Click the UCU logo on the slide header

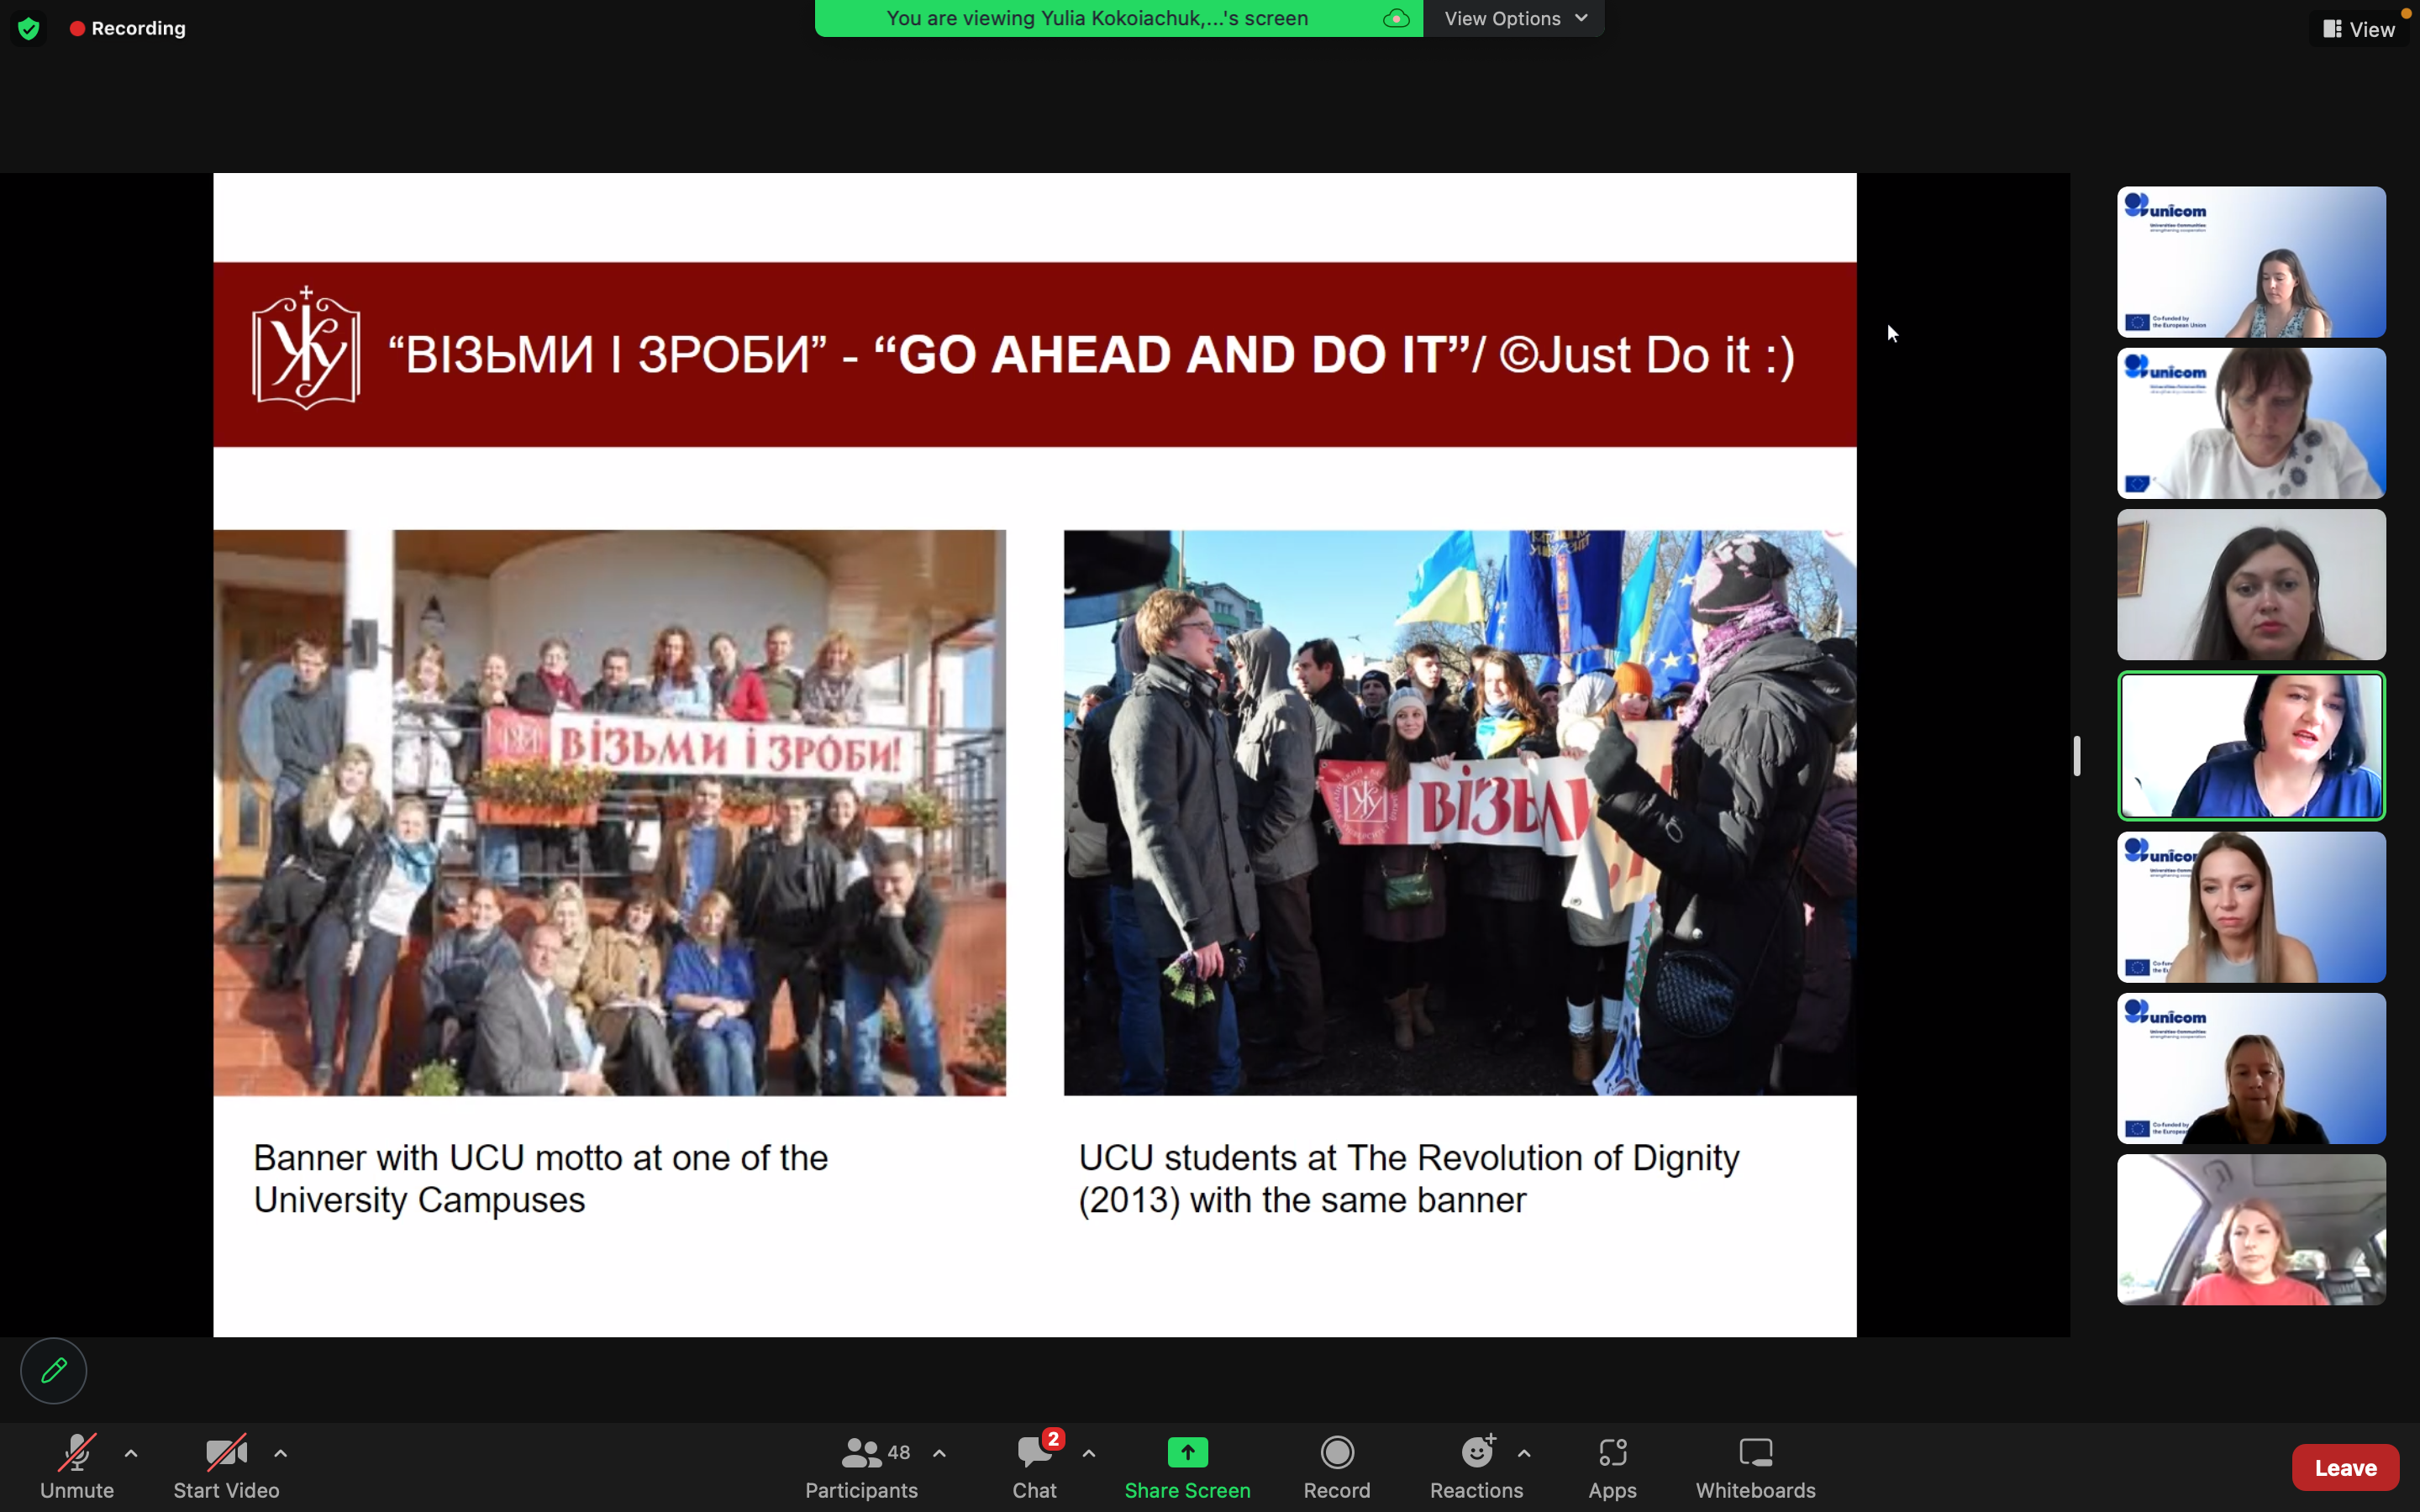click(306, 348)
